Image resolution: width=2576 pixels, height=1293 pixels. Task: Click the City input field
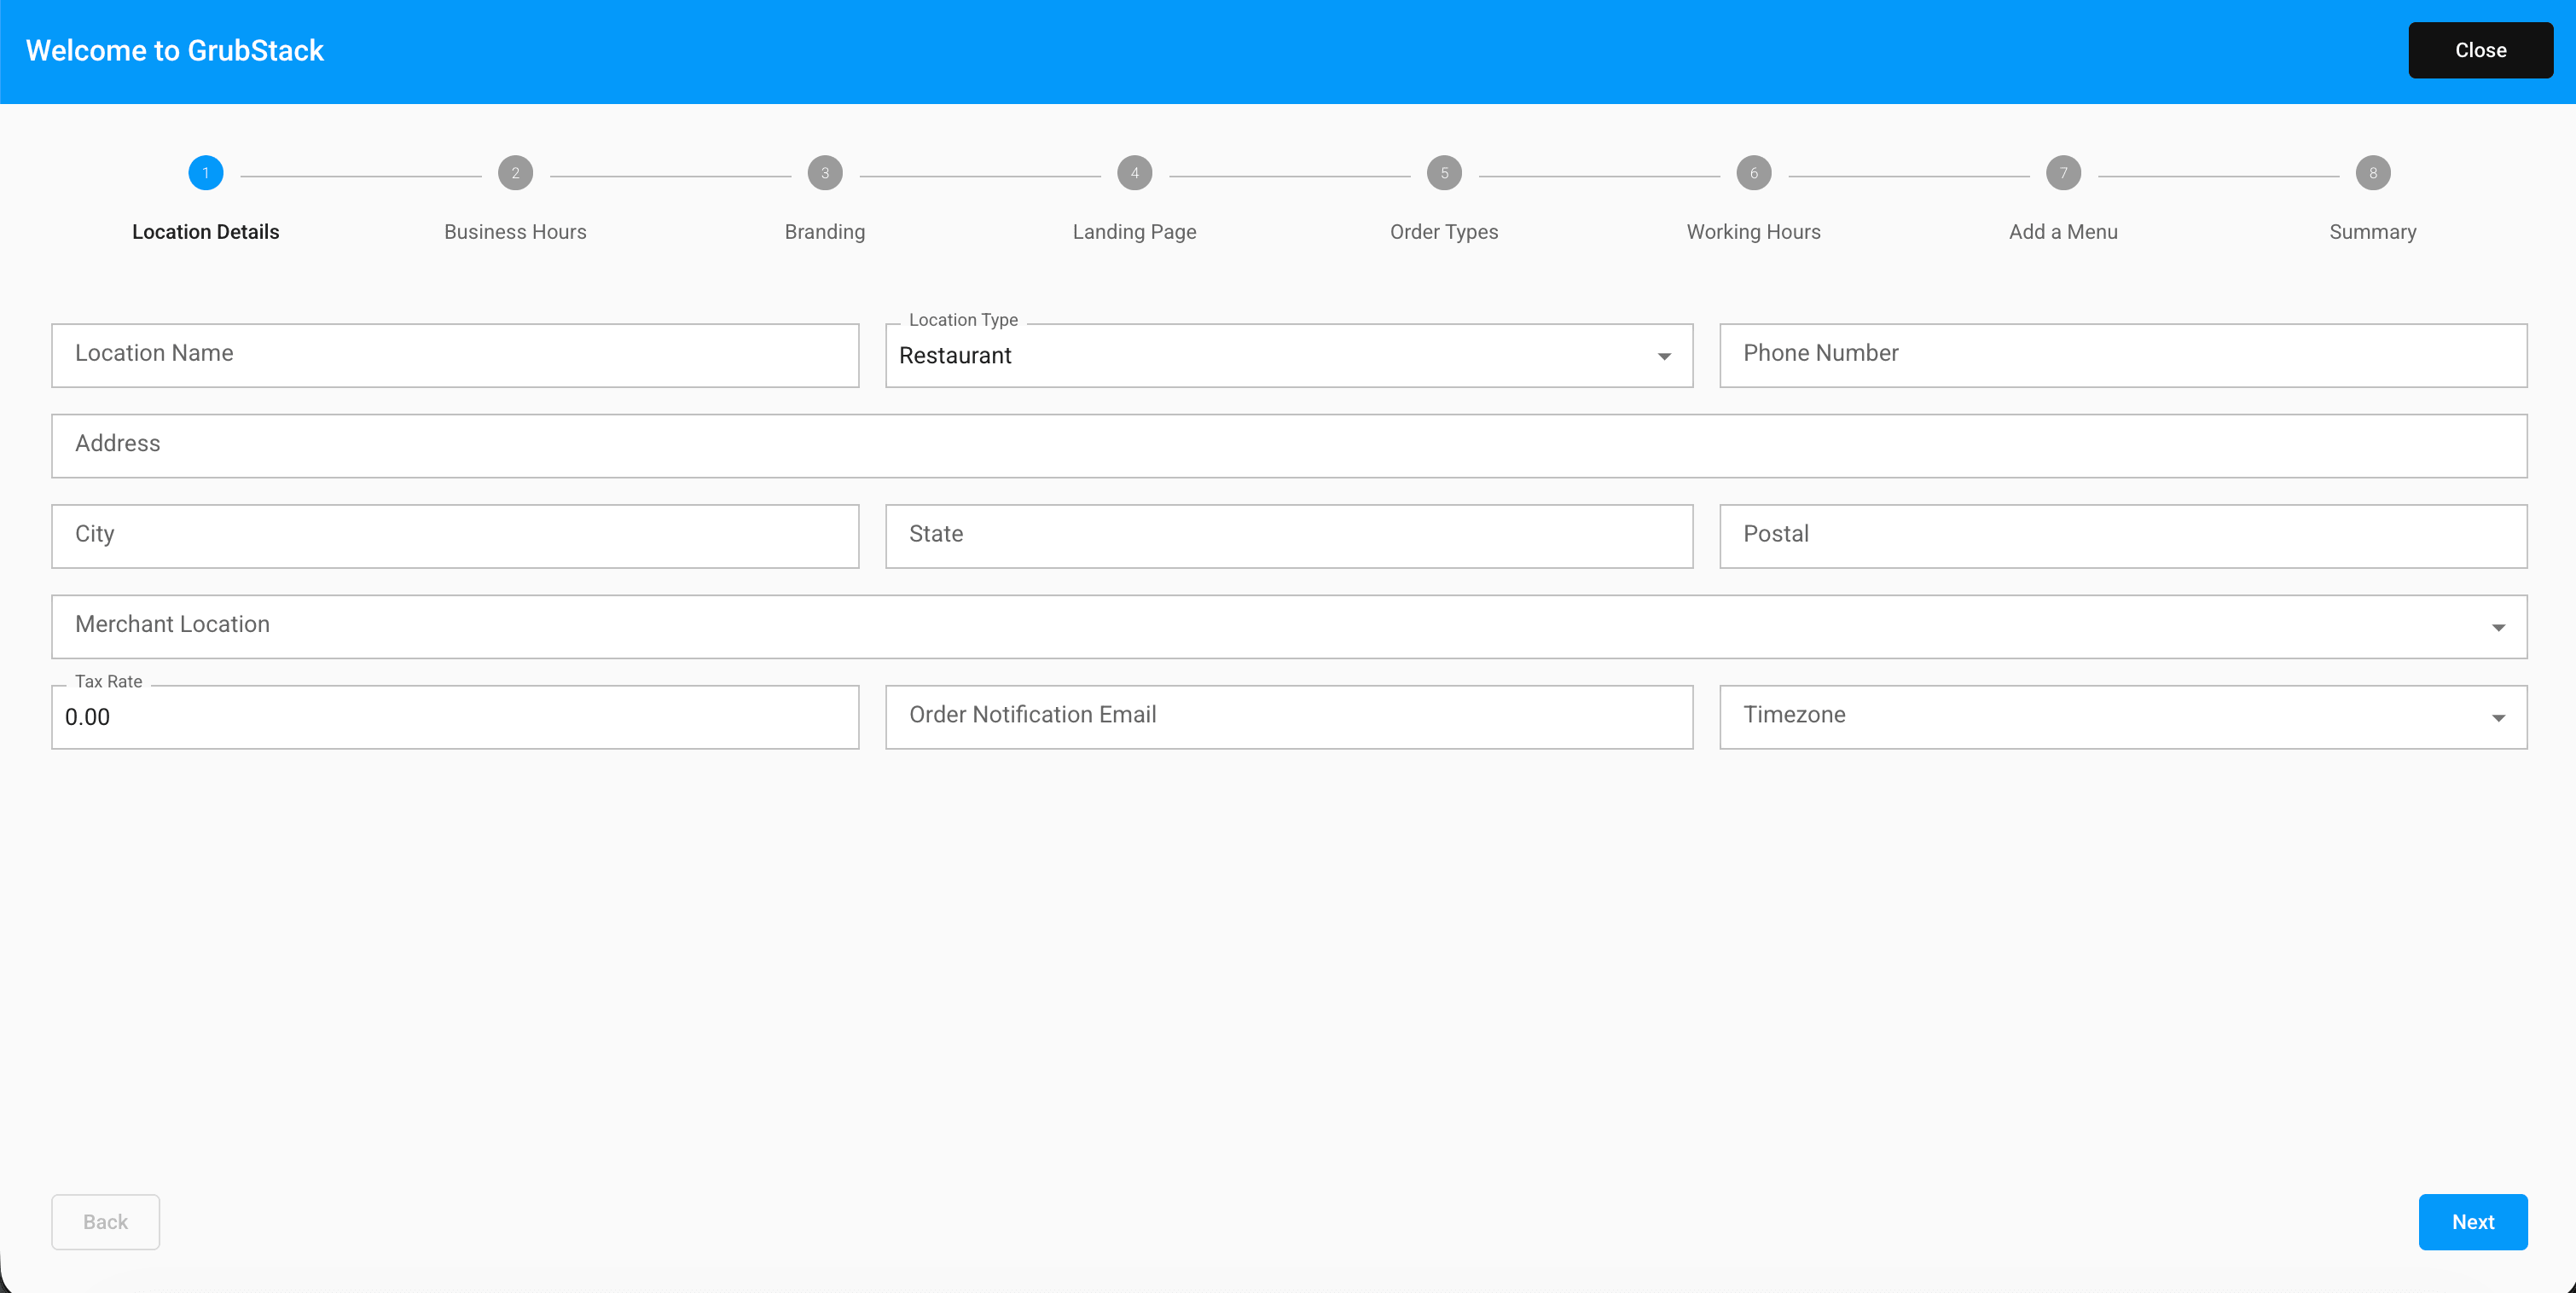(x=455, y=536)
